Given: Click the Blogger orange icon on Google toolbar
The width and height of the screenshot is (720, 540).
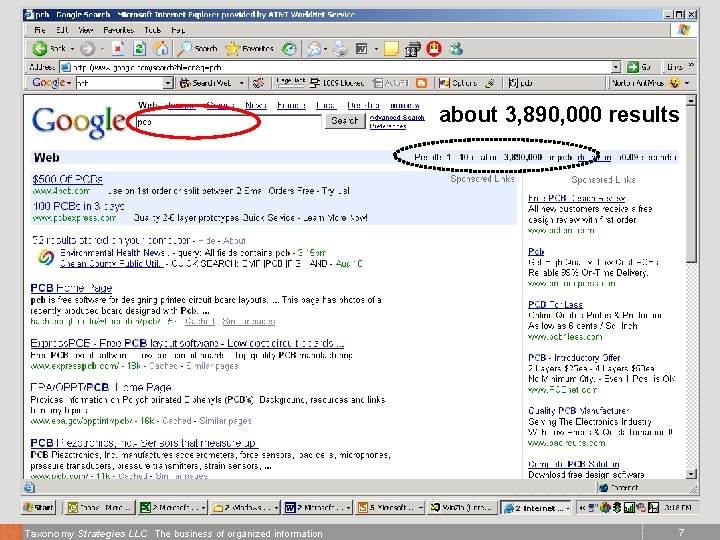Looking at the screenshot, I should pos(421,83).
